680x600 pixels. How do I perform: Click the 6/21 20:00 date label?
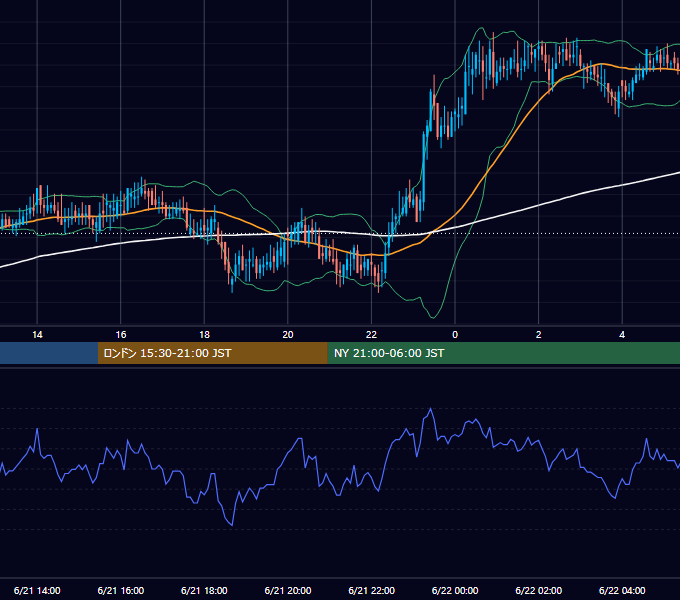pos(288,590)
